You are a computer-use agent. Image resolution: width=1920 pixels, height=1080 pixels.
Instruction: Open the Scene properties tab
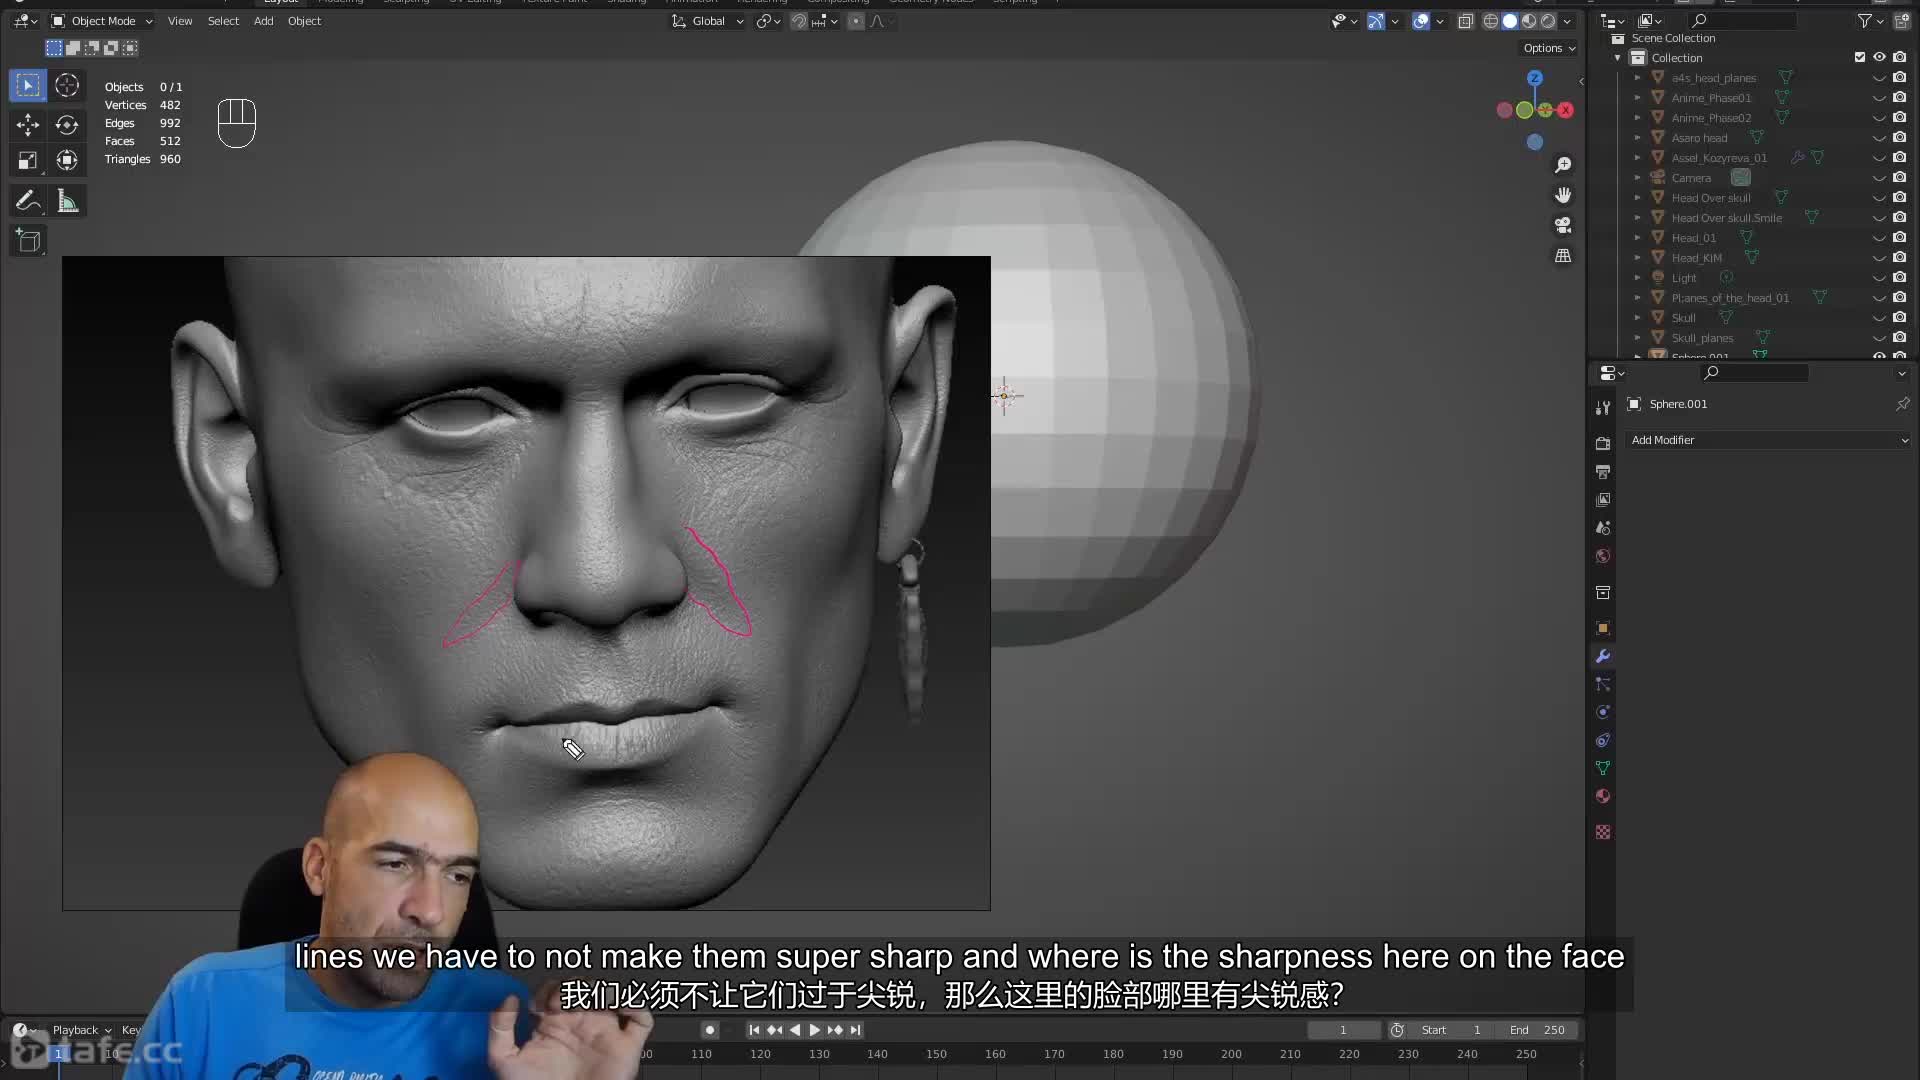[x=1603, y=527]
